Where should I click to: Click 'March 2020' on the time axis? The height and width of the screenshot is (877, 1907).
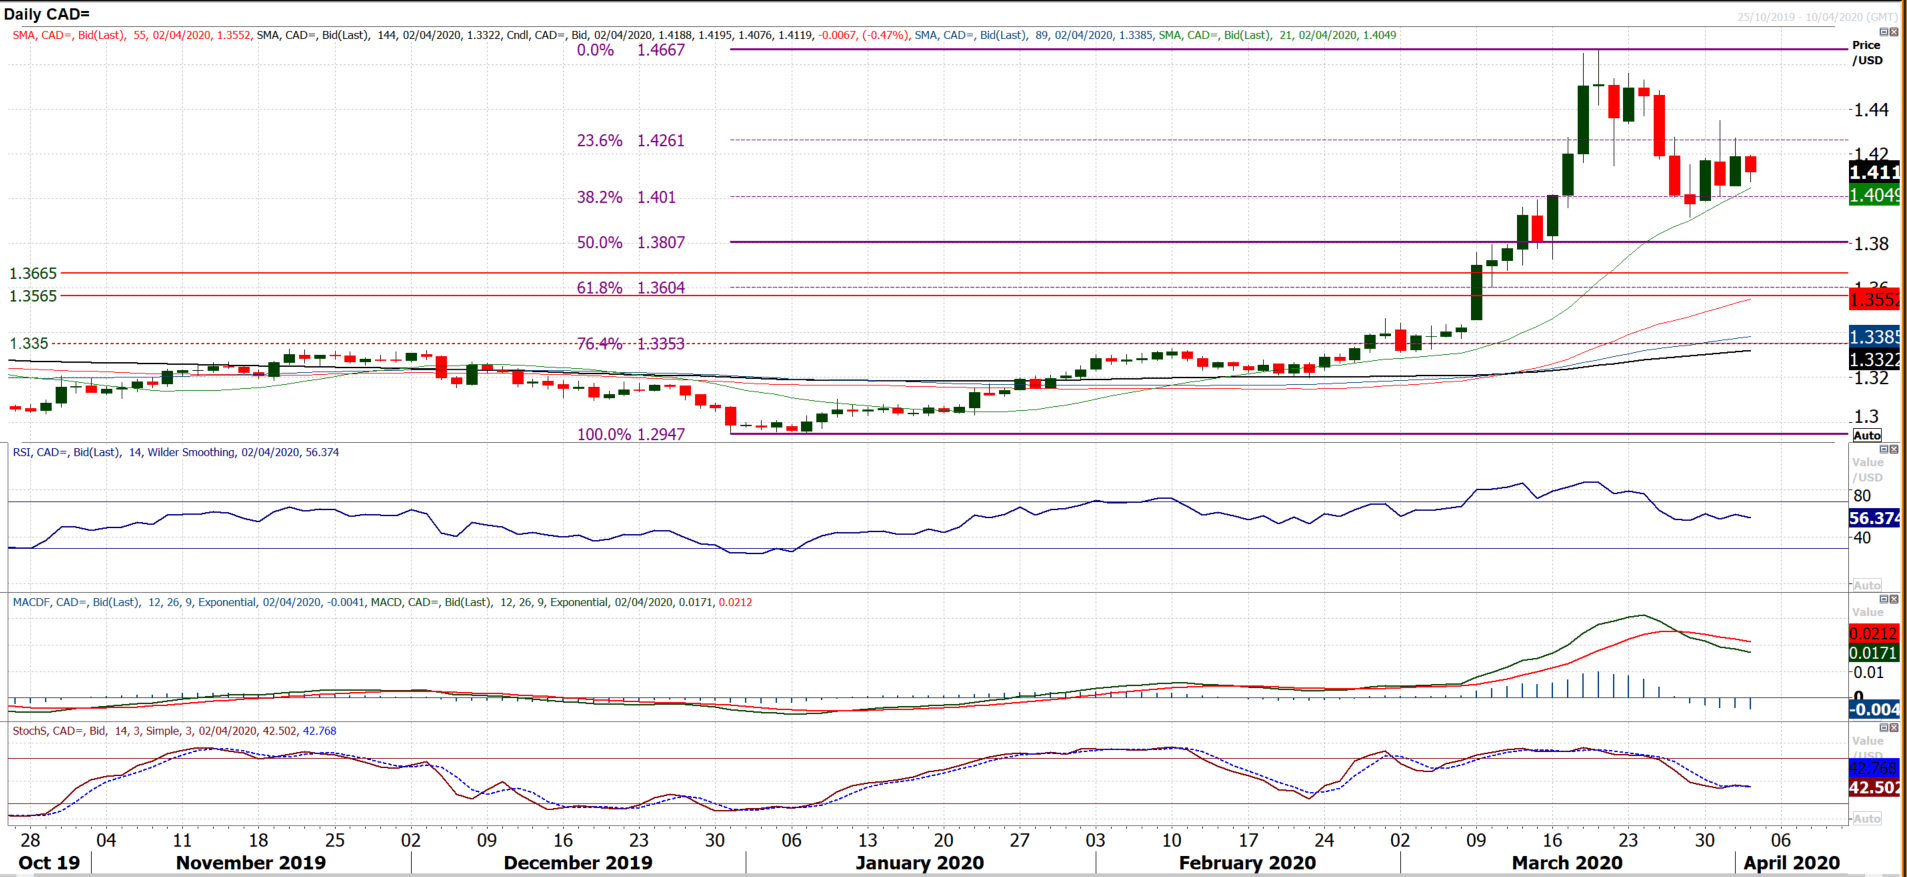[x=1567, y=862]
